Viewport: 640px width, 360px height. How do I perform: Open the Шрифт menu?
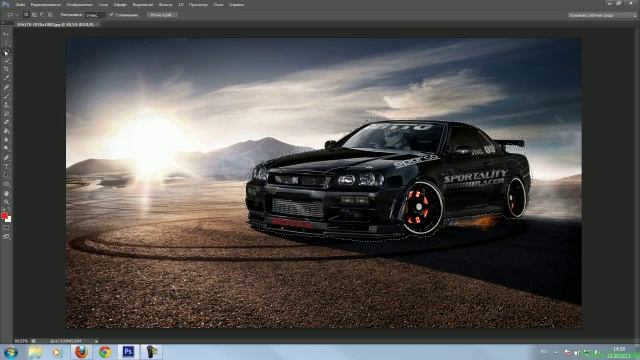point(120,4)
